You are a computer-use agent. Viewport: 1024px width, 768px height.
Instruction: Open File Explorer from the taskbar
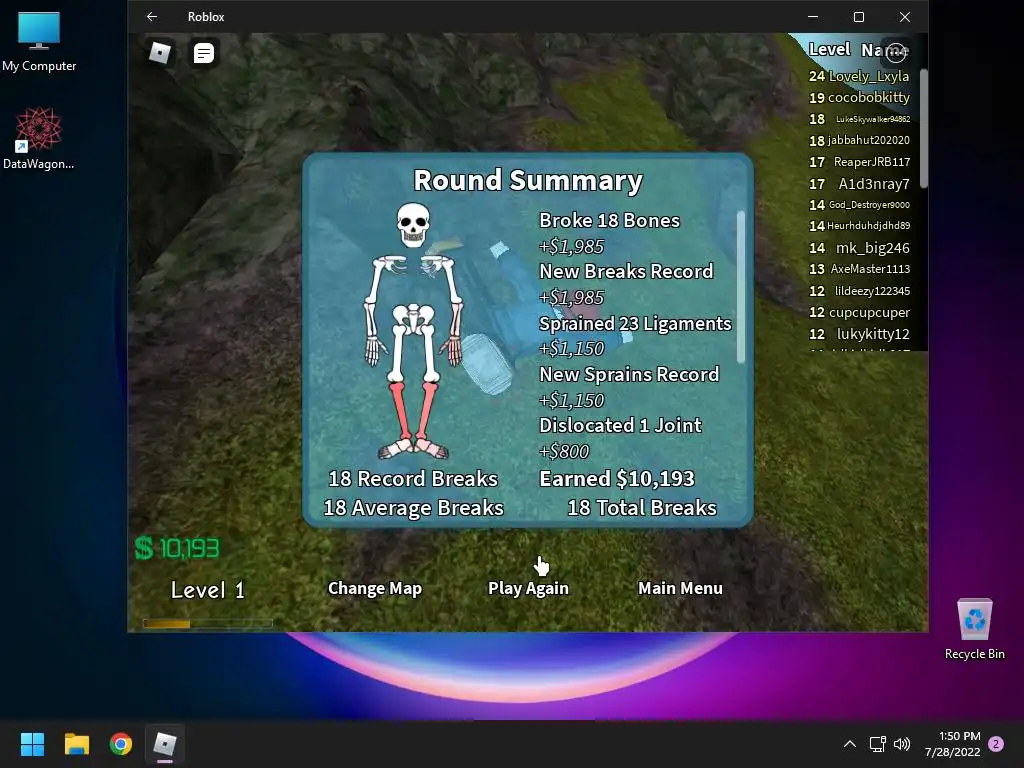point(76,744)
